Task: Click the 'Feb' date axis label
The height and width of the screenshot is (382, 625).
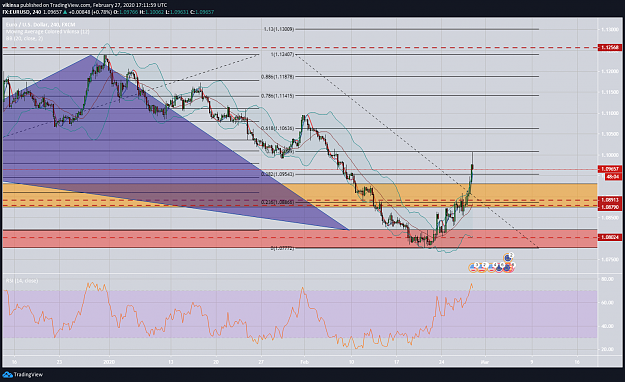Action: 305,362
